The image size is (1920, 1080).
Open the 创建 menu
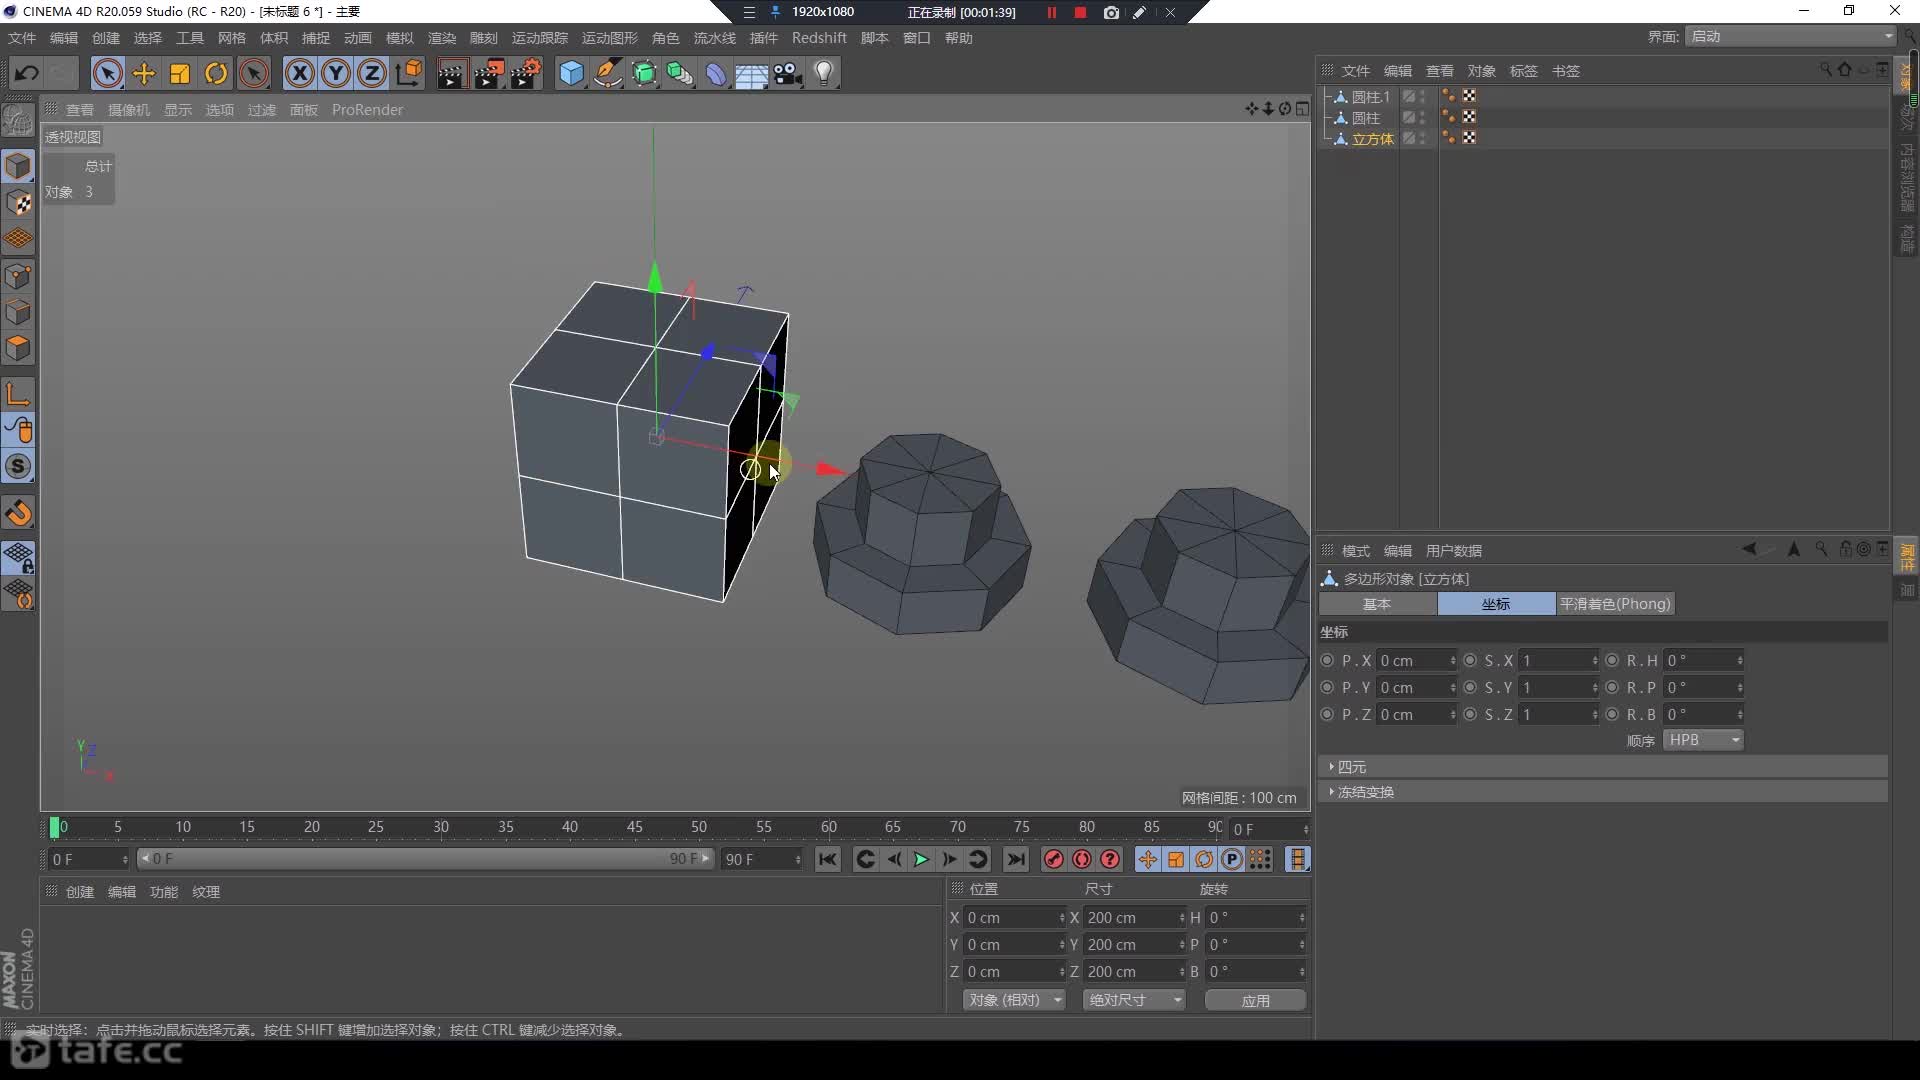[x=106, y=38]
